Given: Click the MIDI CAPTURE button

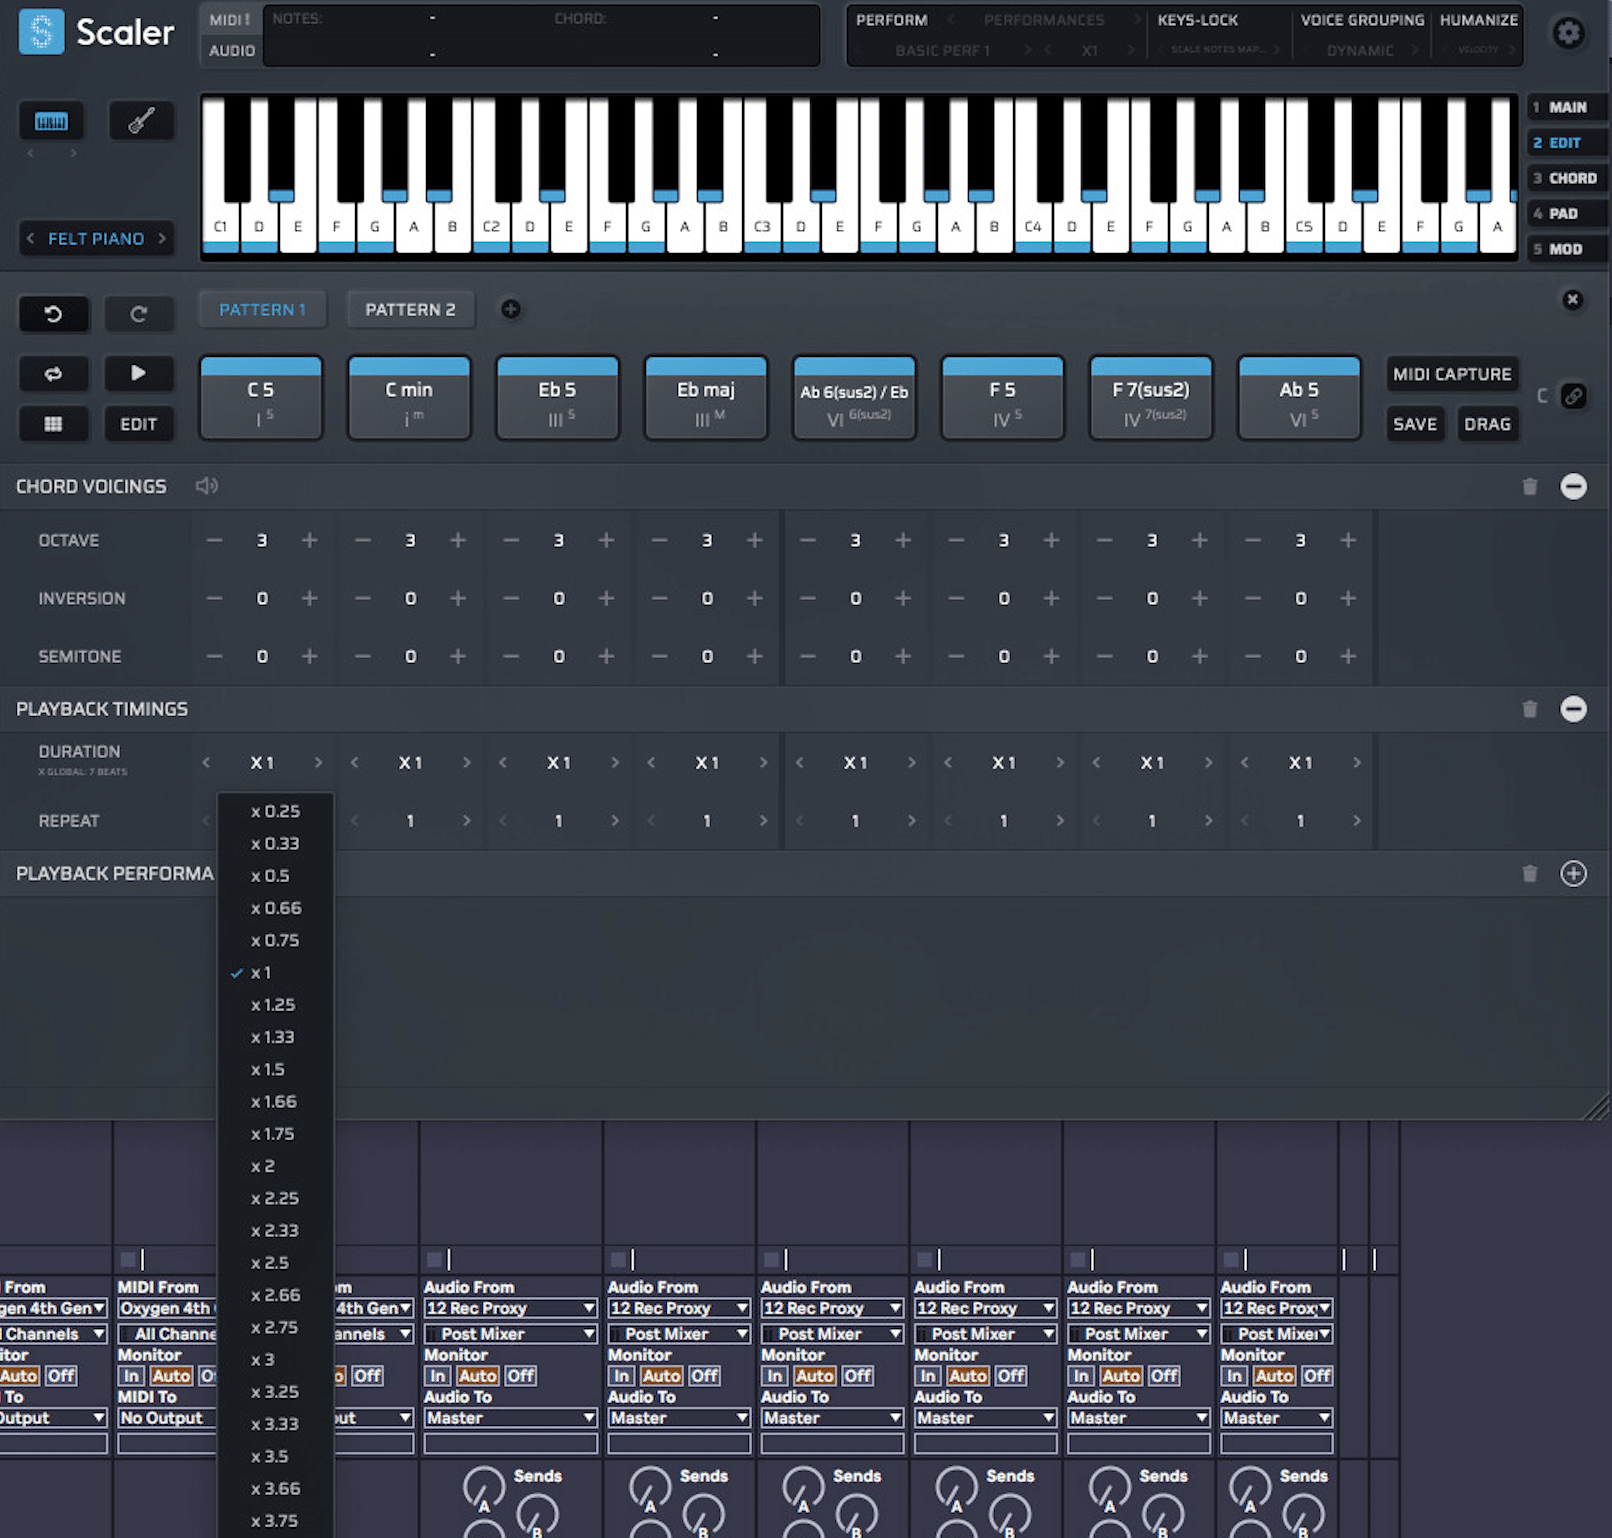Looking at the screenshot, I should pyautogui.click(x=1452, y=374).
